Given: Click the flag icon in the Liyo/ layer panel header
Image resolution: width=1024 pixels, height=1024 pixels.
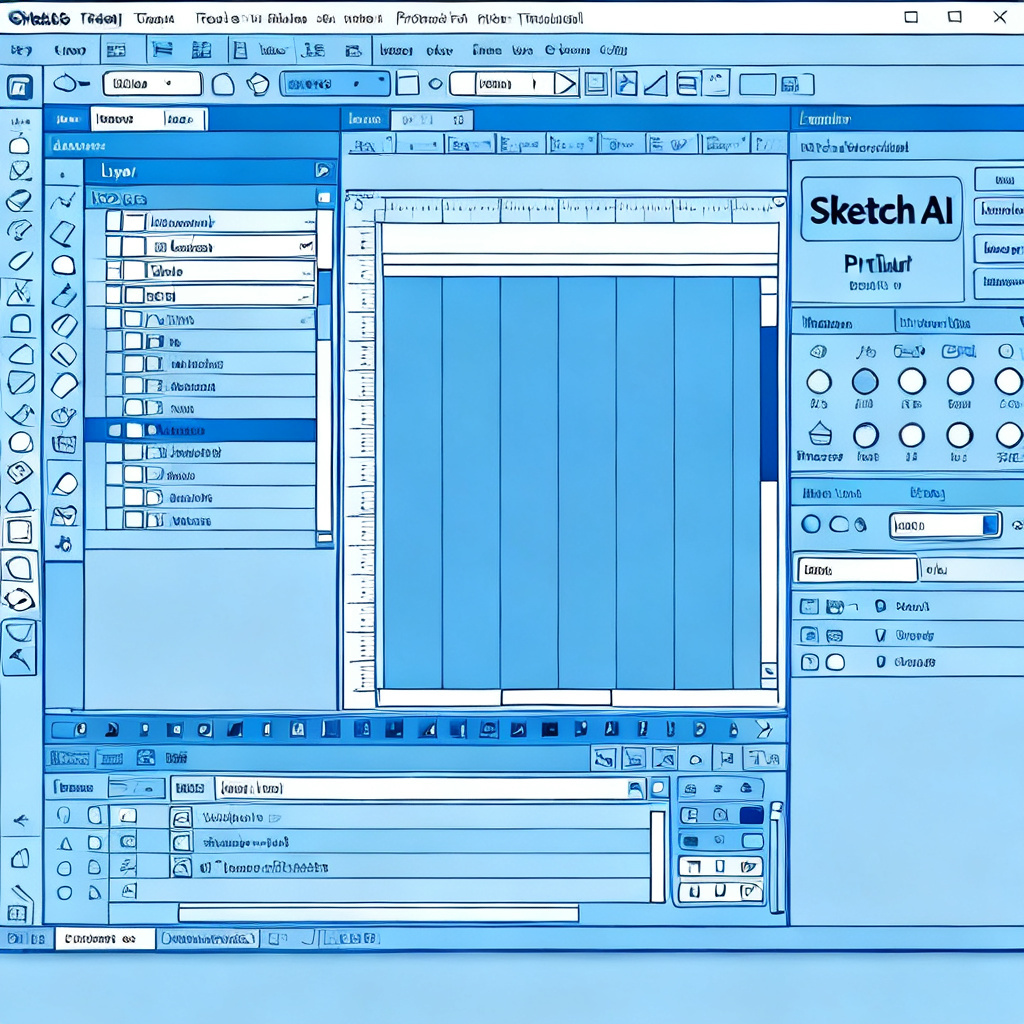Looking at the screenshot, I should (x=323, y=171).
